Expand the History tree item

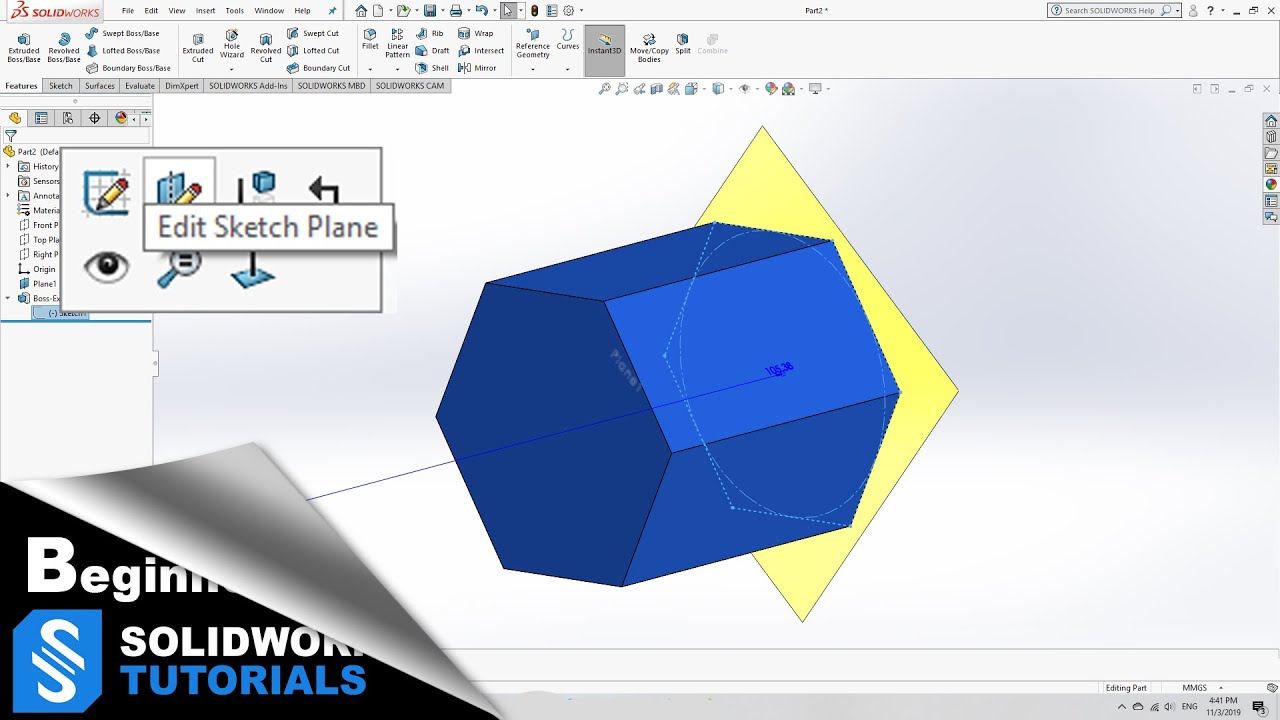(x=9, y=166)
